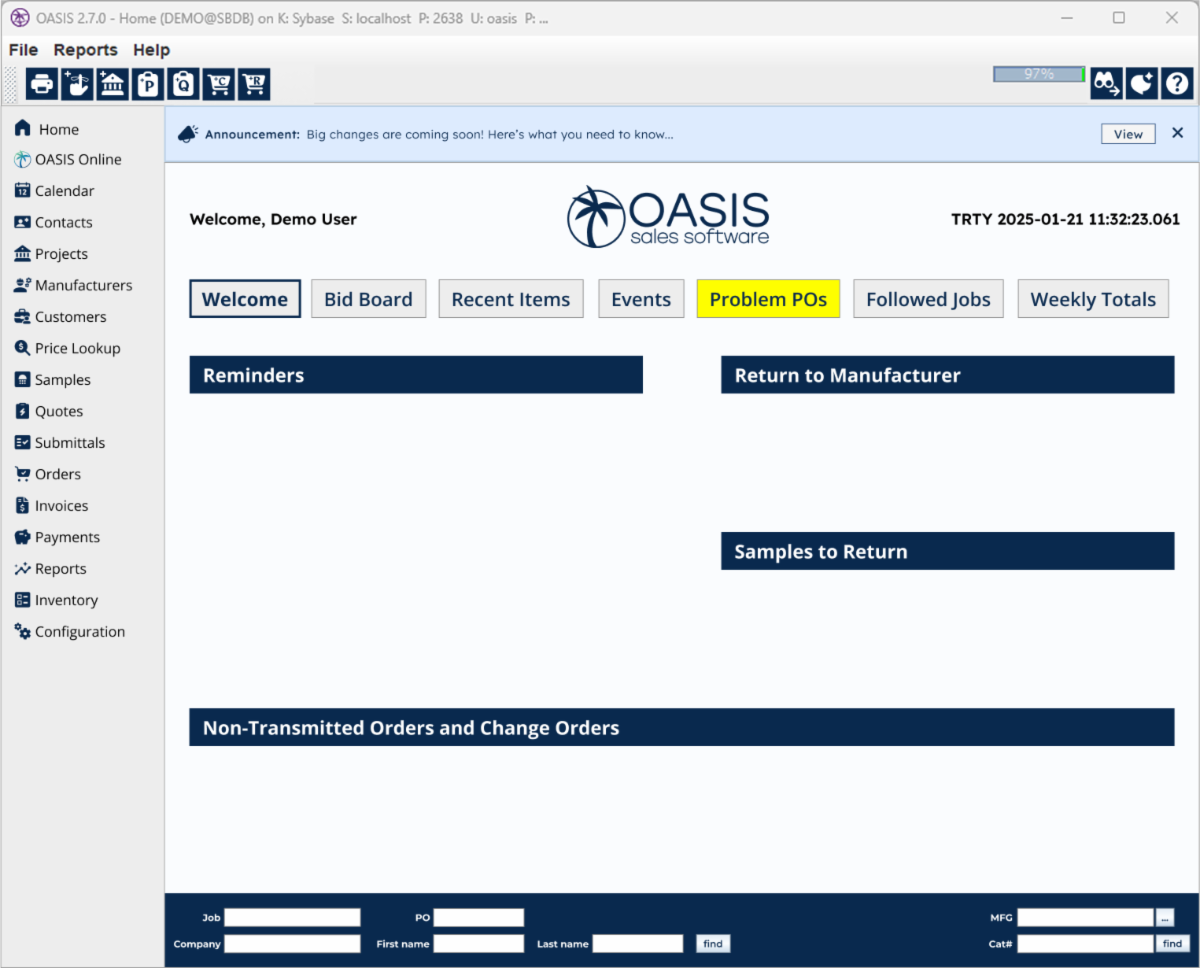Click View on the announcement banner
1200x968 pixels.
1128,134
